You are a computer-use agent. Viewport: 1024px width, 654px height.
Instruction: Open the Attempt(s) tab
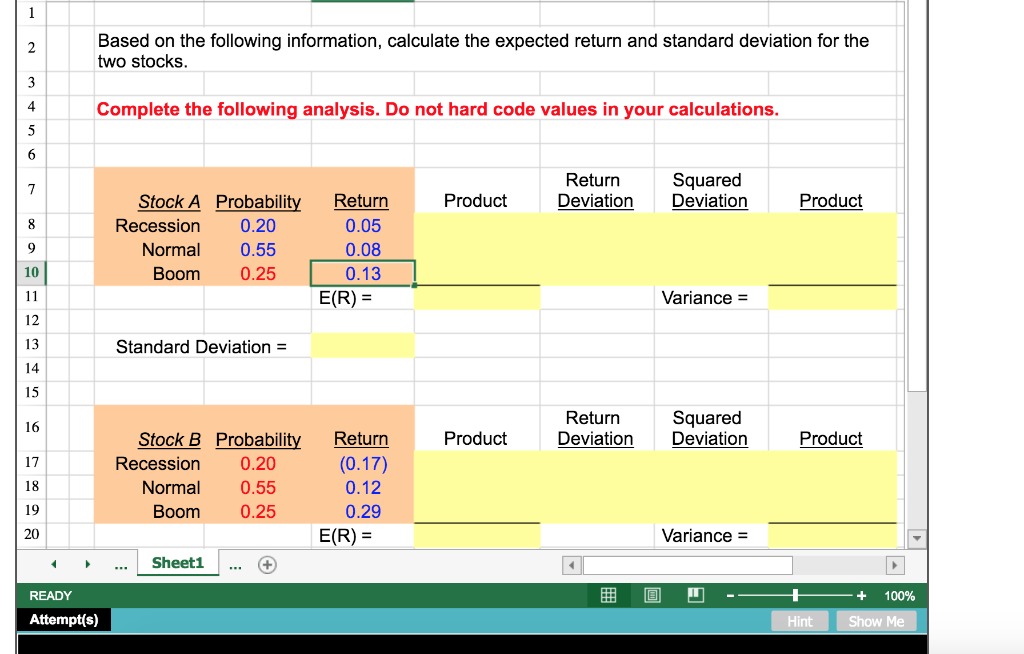(x=63, y=619)
